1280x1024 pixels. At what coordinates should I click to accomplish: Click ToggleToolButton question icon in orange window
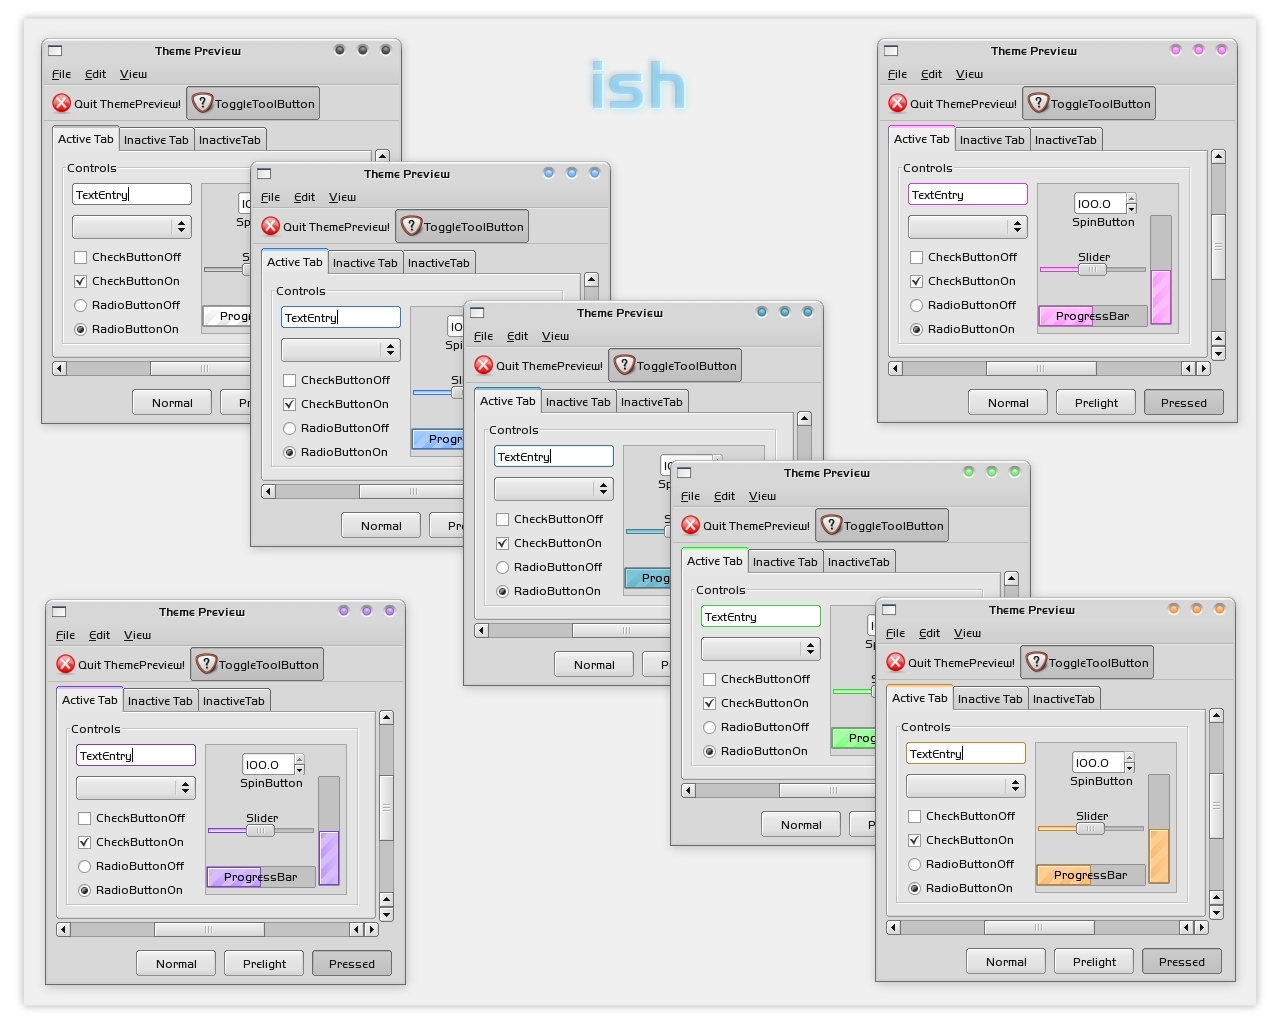(x=1036, y=661)
